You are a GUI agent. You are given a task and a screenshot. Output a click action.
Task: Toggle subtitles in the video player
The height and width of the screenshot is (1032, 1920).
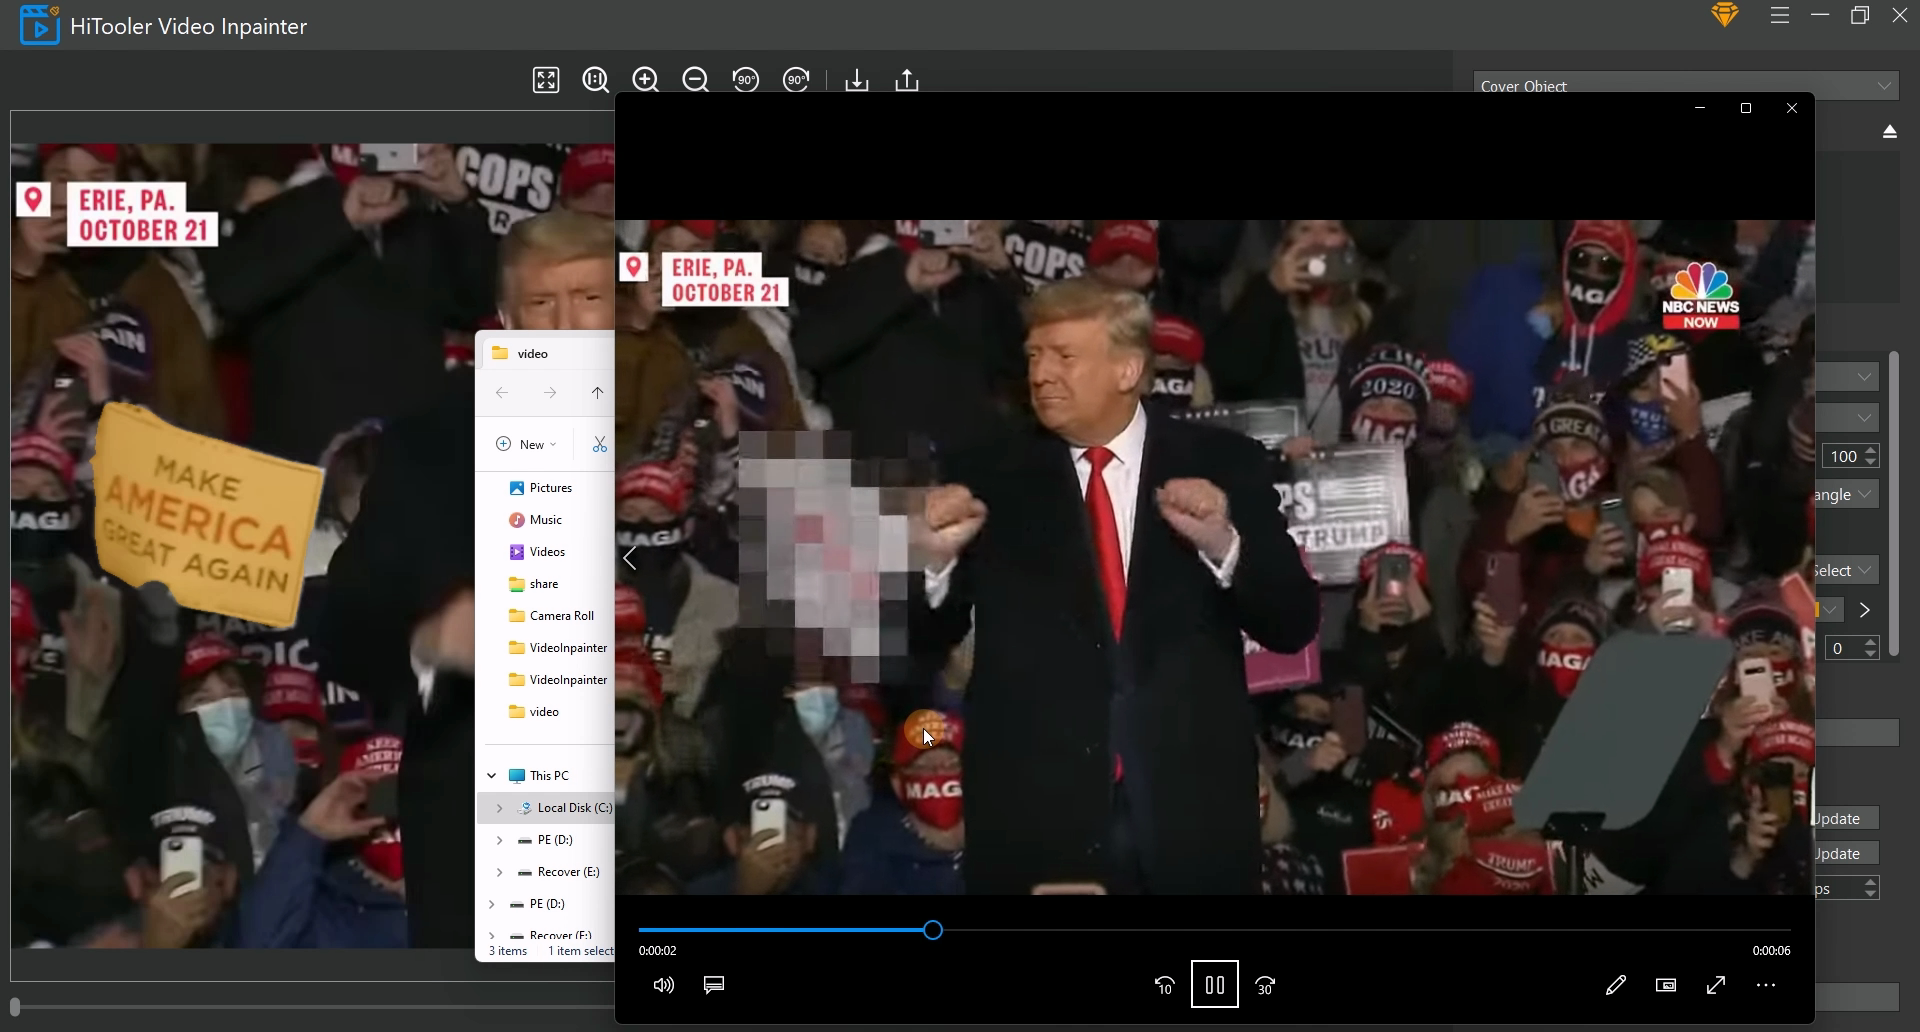tap(713, 985)
